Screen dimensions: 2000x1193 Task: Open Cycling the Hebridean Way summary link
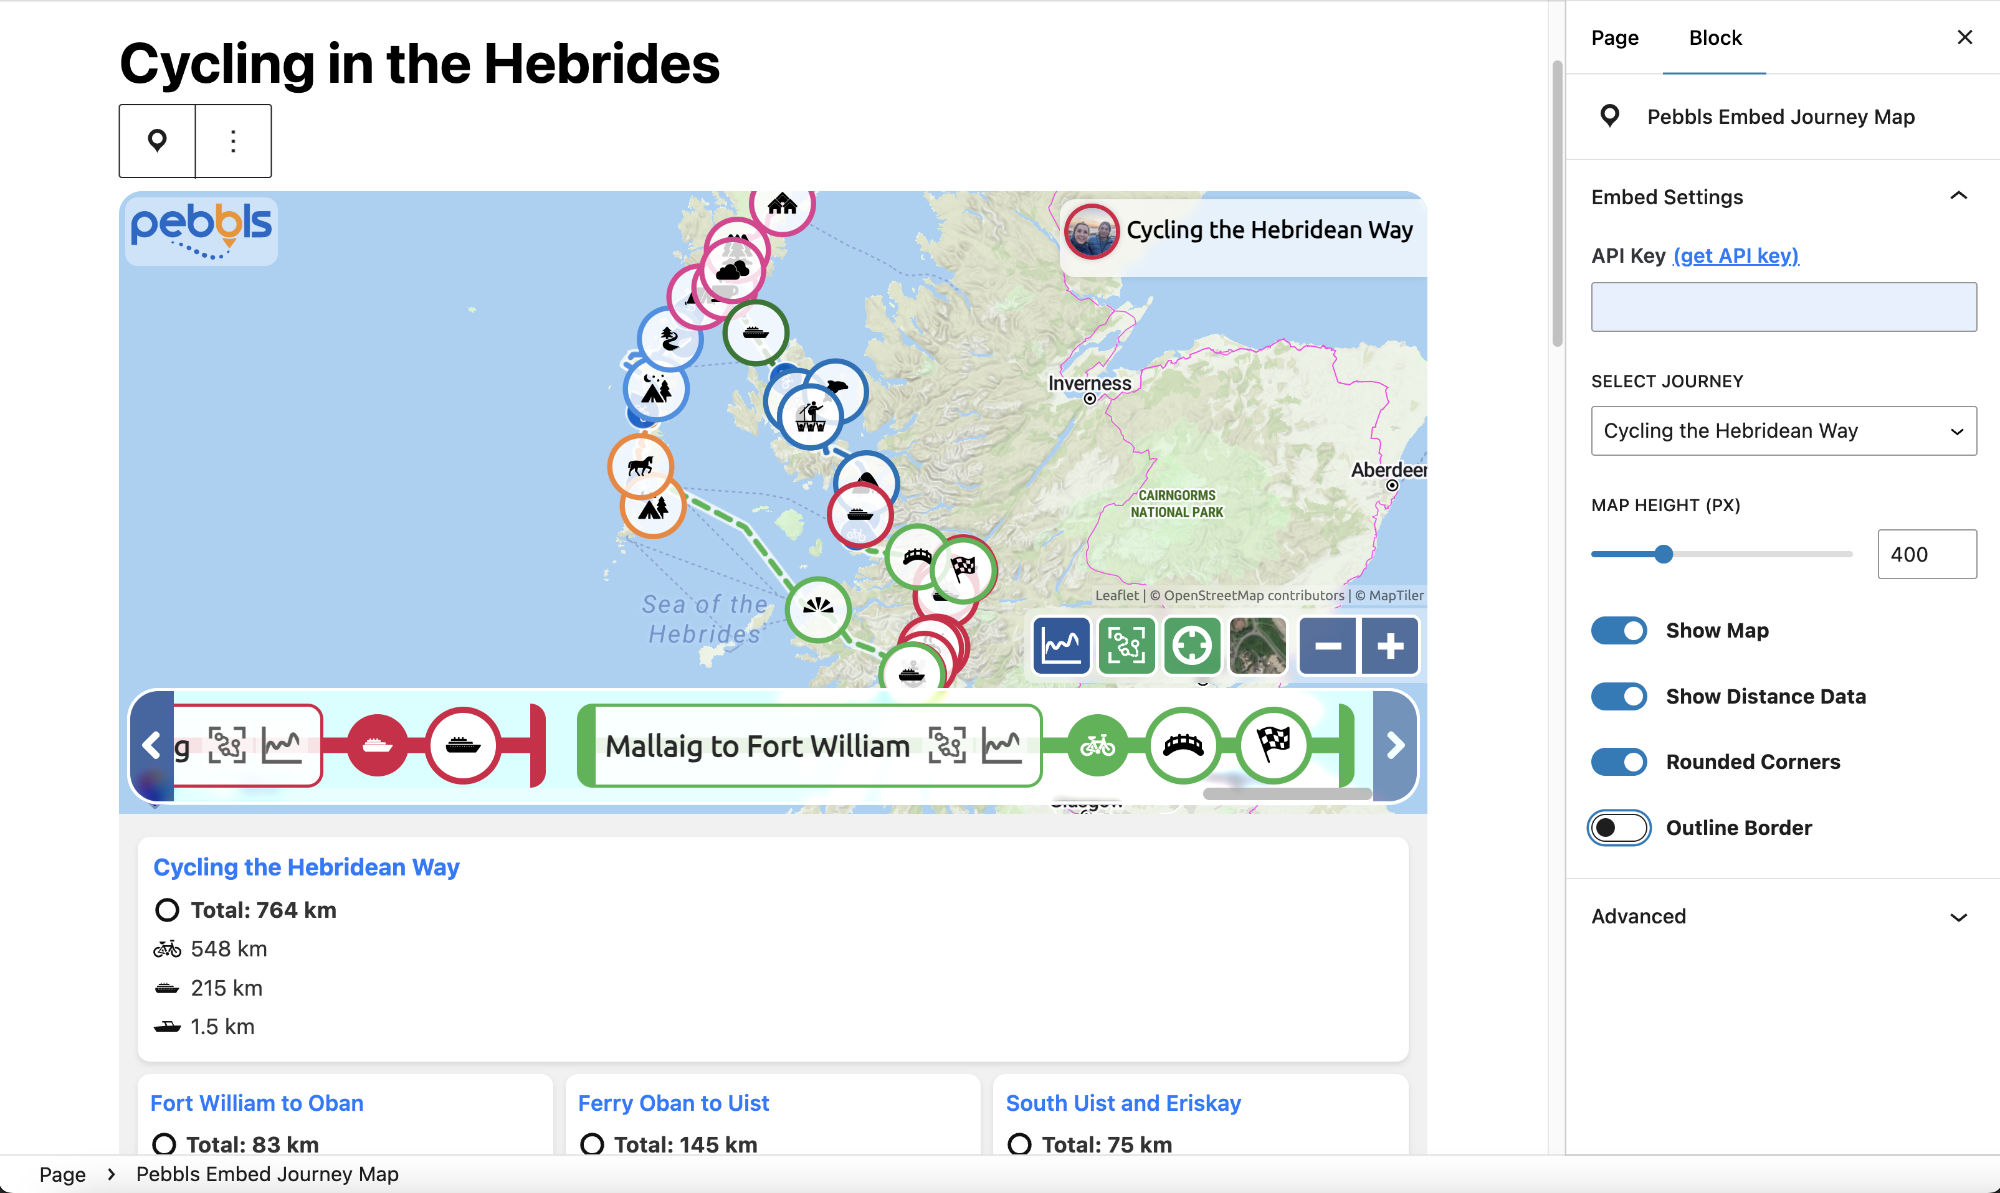point(306,867)
